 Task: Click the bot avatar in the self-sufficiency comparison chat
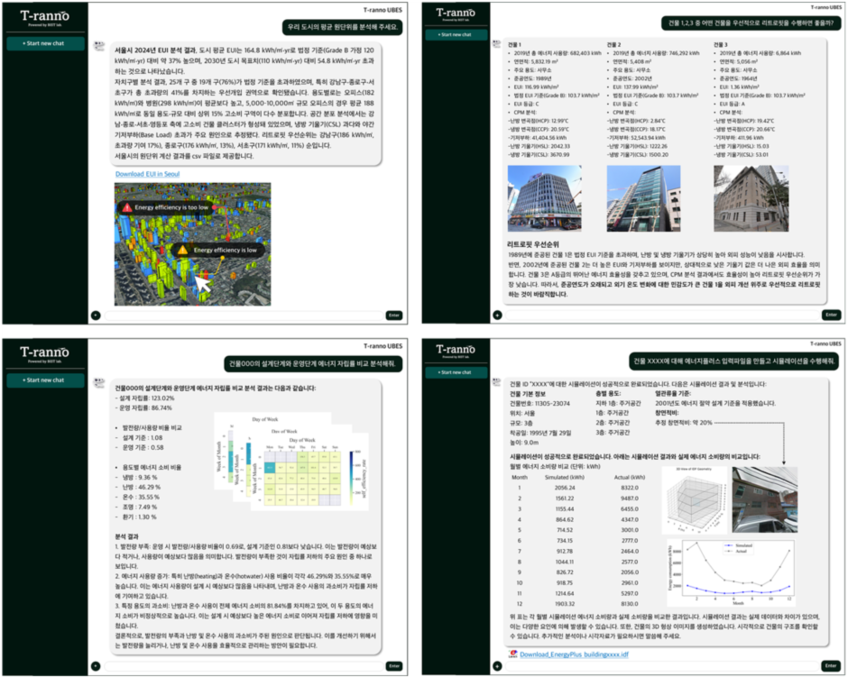click(x=99, y=383)
